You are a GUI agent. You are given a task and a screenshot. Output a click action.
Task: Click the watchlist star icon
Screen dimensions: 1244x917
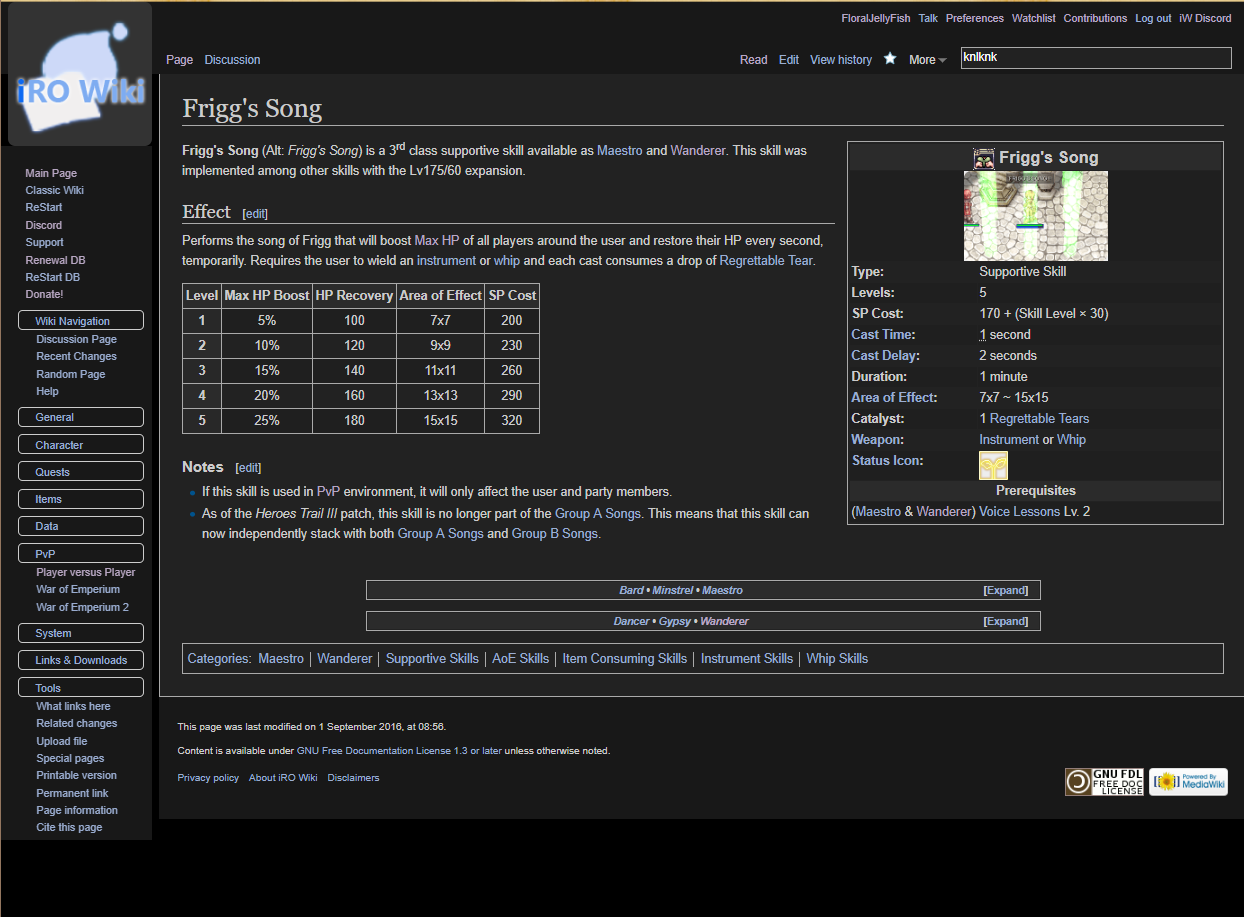point(890,59)
